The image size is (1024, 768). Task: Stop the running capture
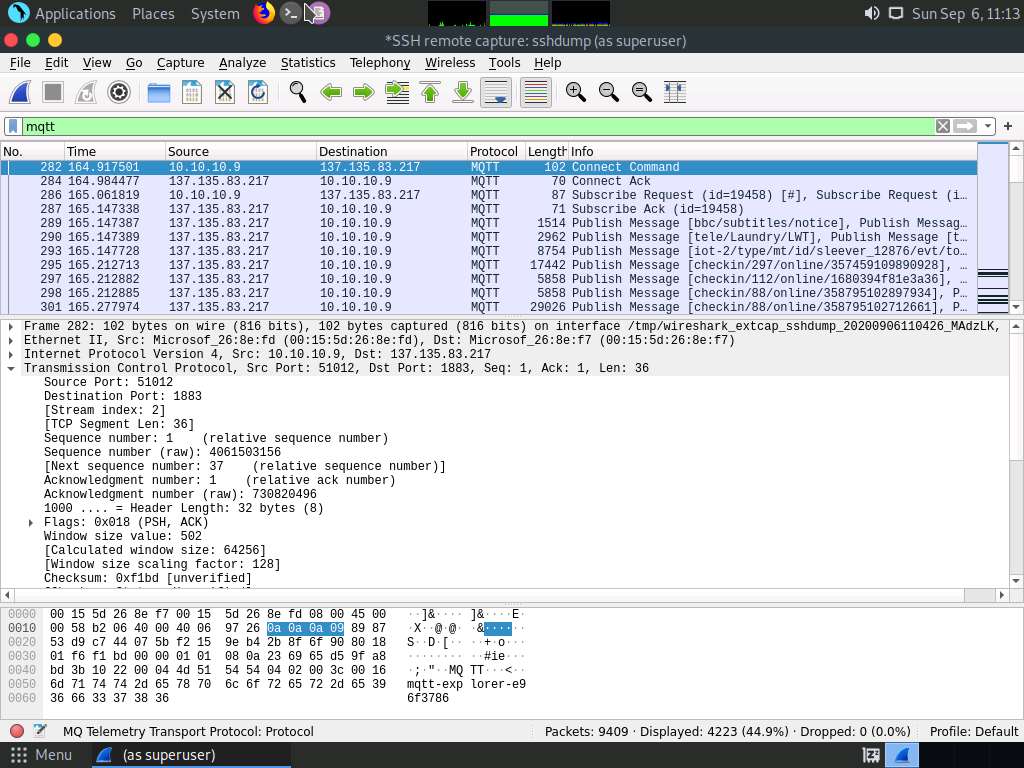click(x=52, y=92)
